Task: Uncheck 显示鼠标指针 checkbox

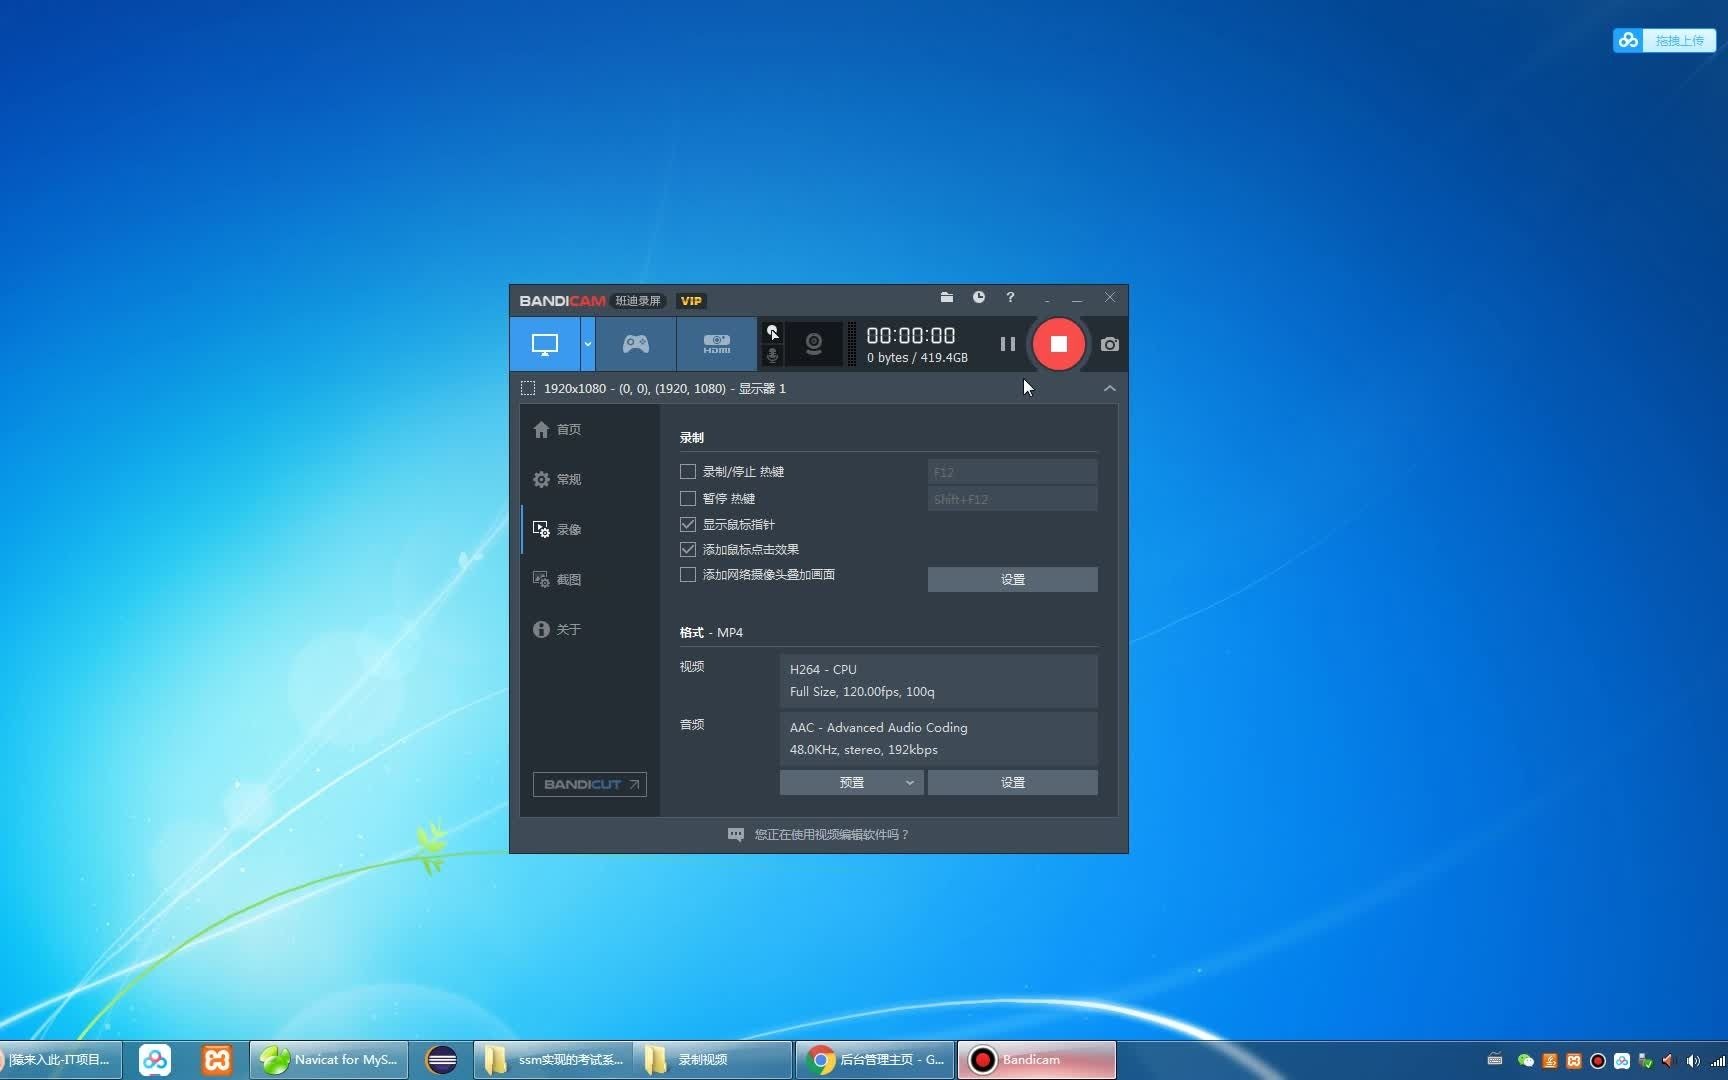Action: pos(688,524)
